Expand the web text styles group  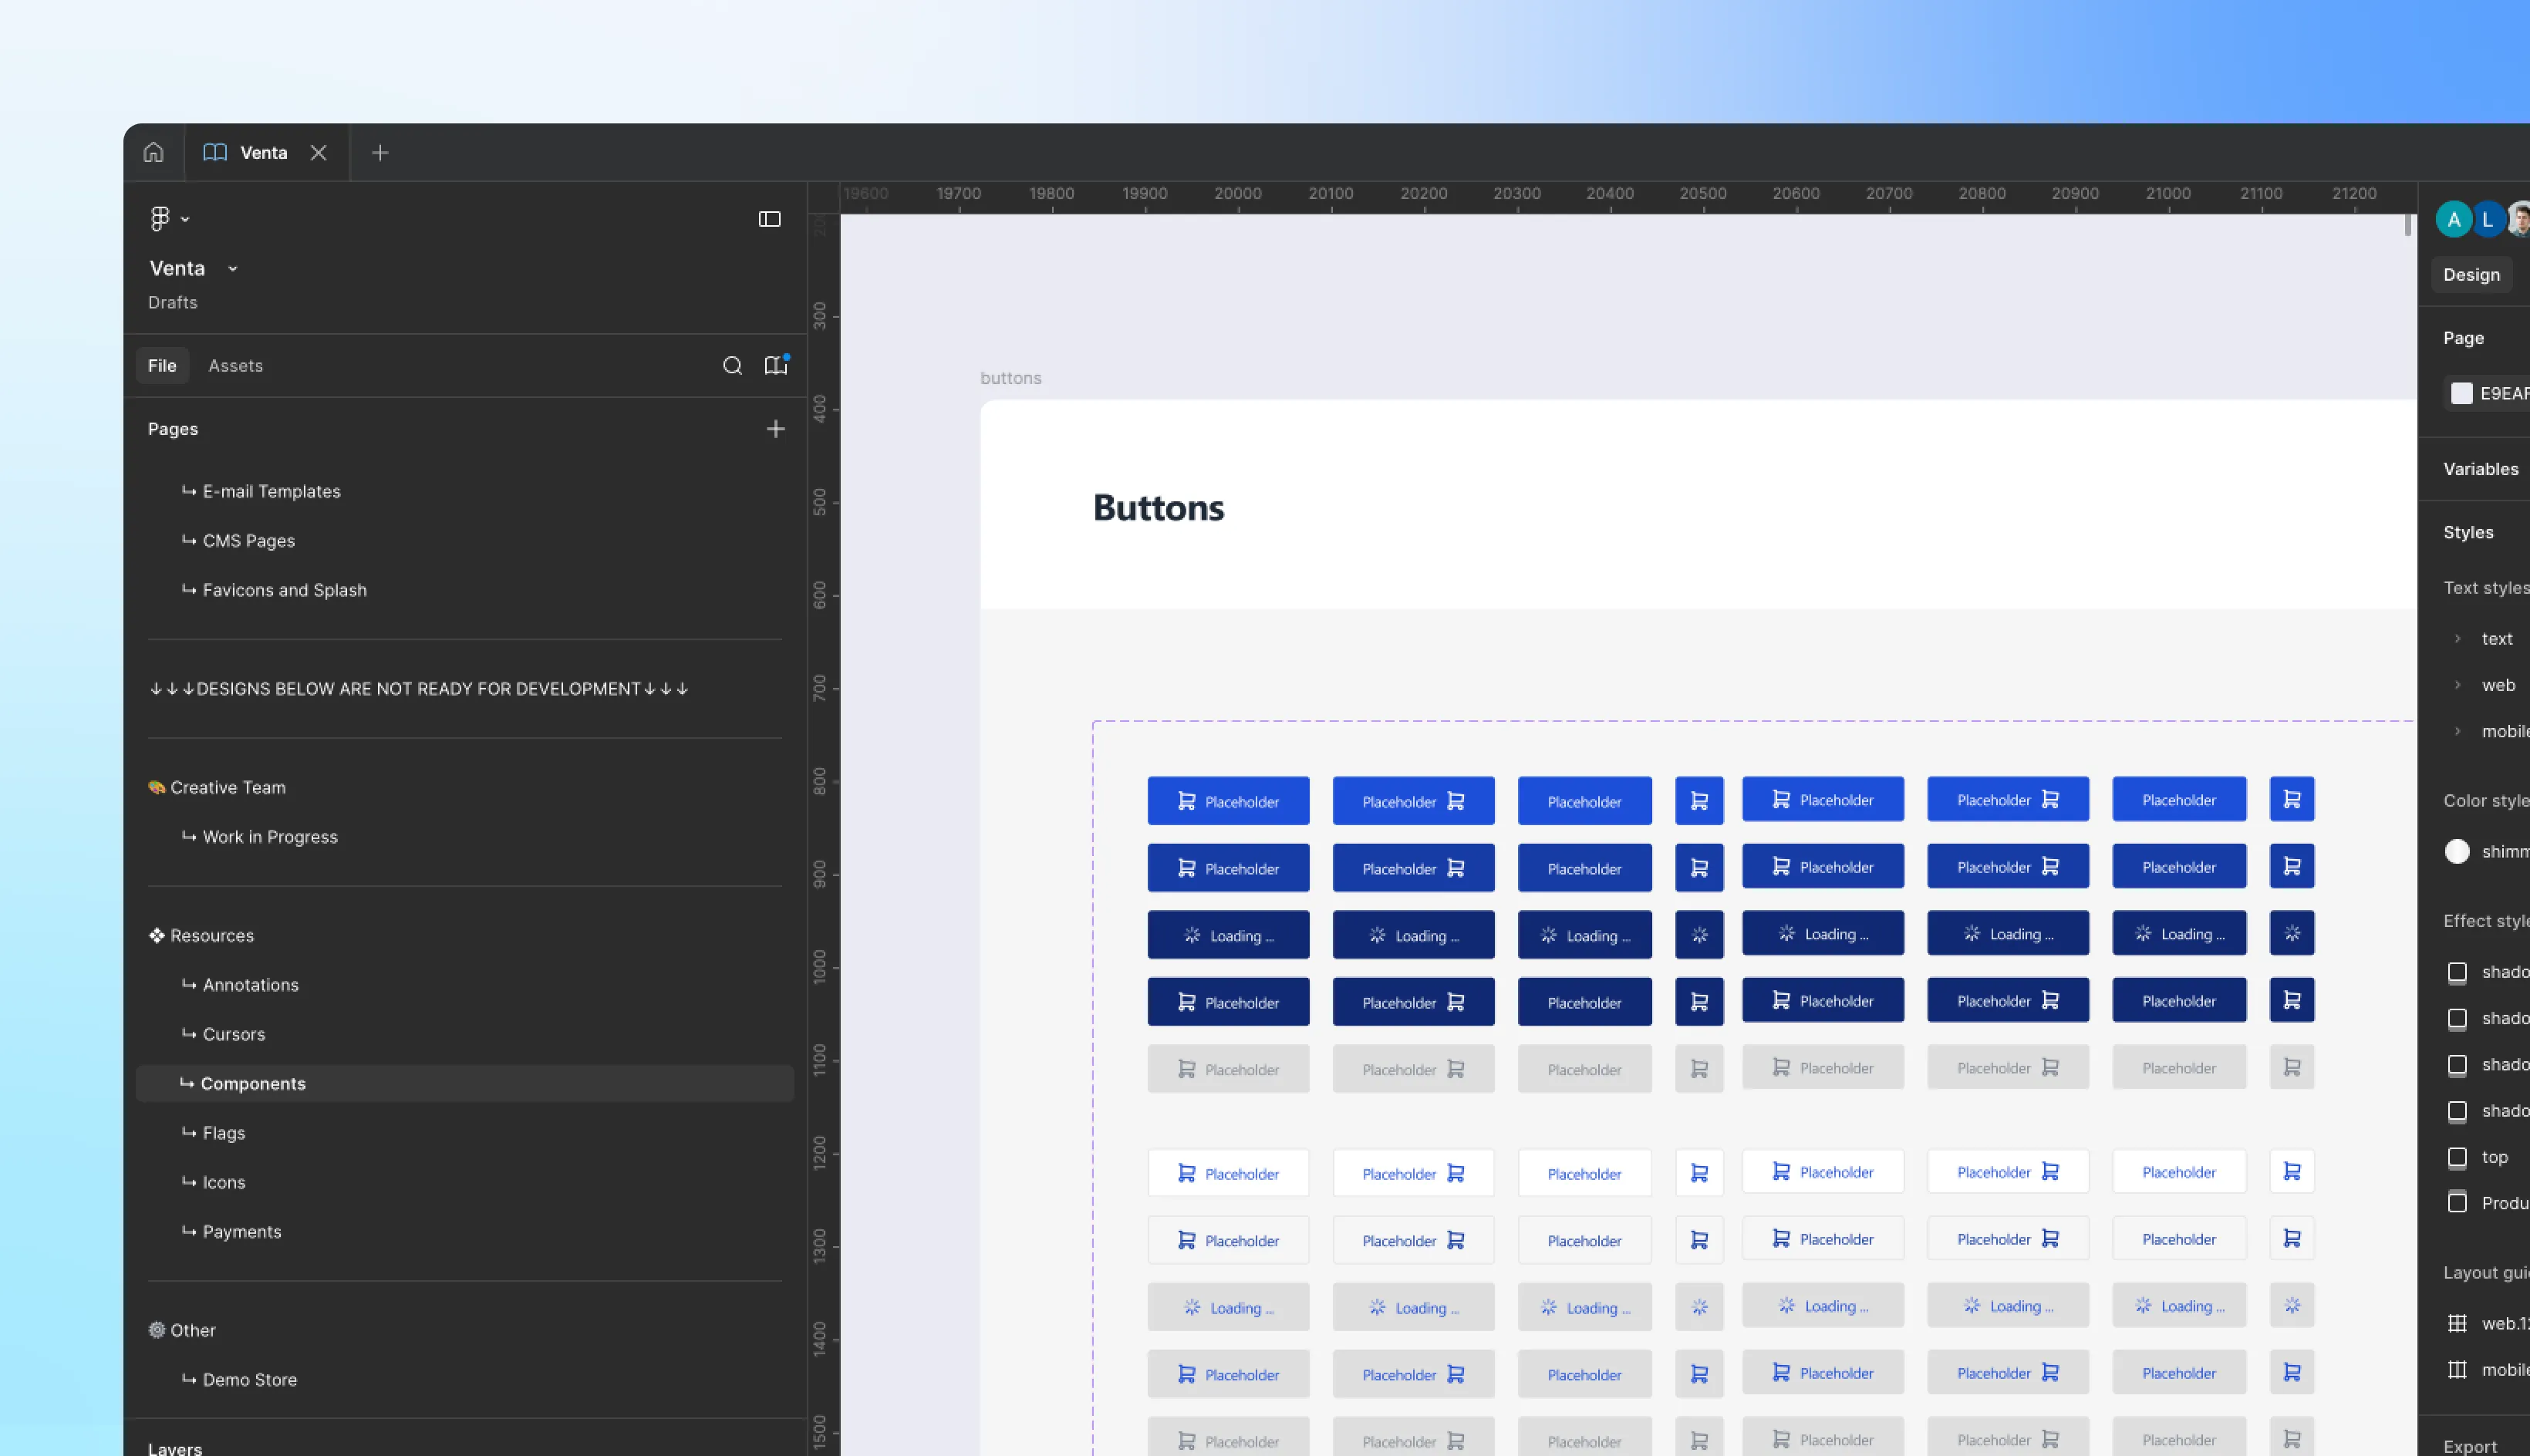[2458, 685]
